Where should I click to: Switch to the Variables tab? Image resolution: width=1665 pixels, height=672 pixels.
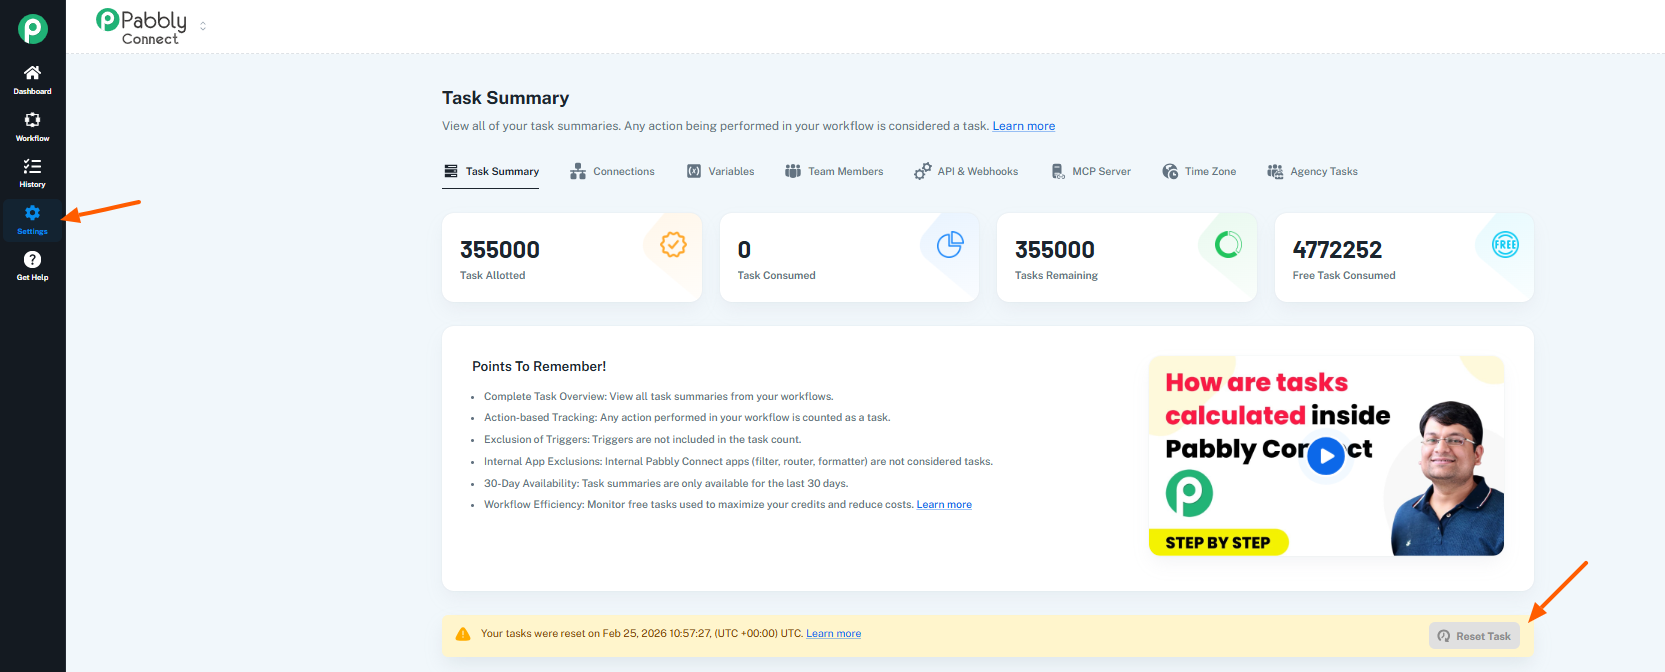720,172
